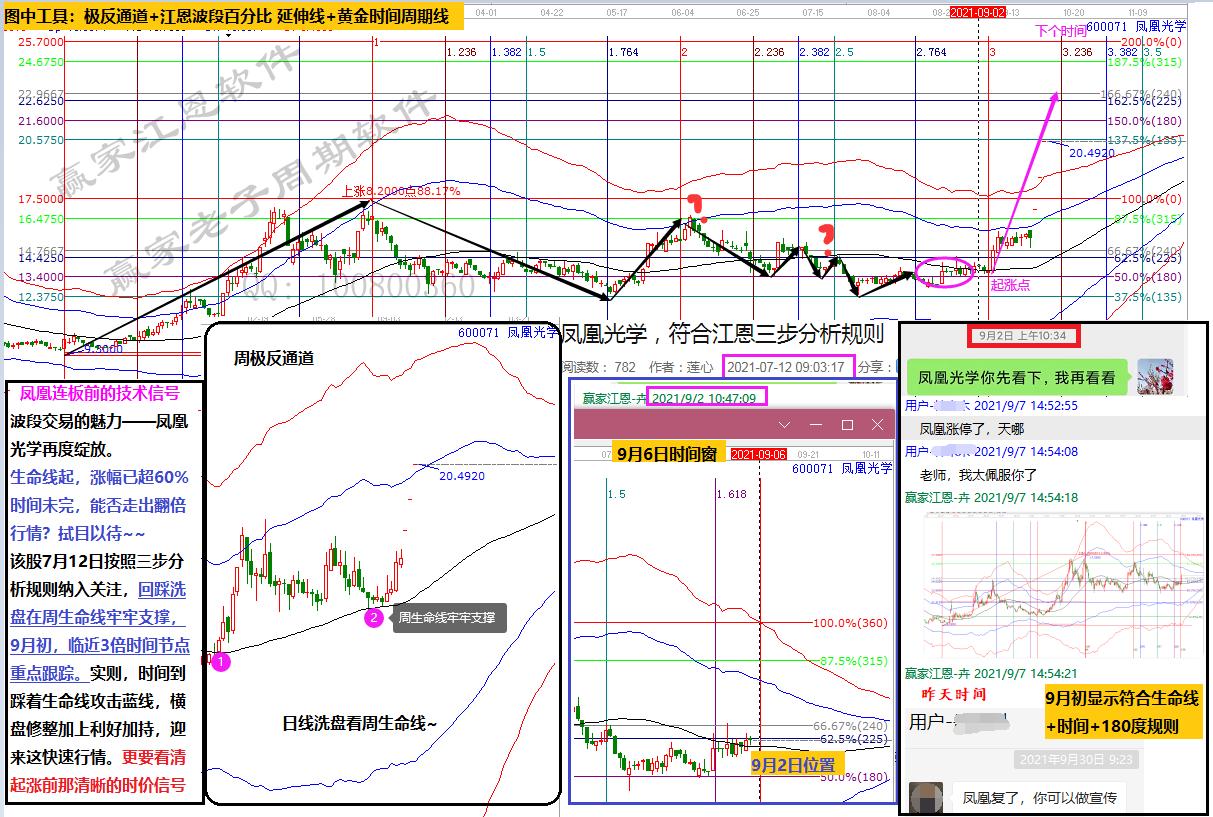The image size is (1213, 817).
Task: Close the inset chart window
Action: pos(877,425)
